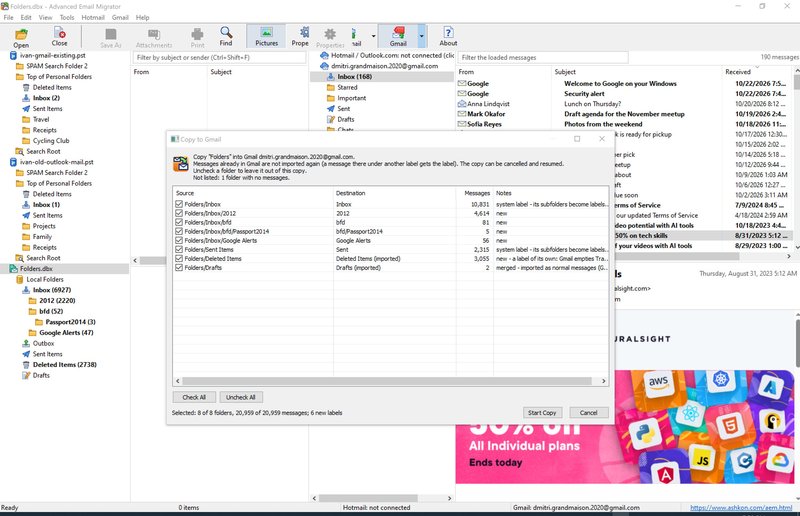
Task: Select the Gmail Sent folder icon
Action: (x=331, y=109)
